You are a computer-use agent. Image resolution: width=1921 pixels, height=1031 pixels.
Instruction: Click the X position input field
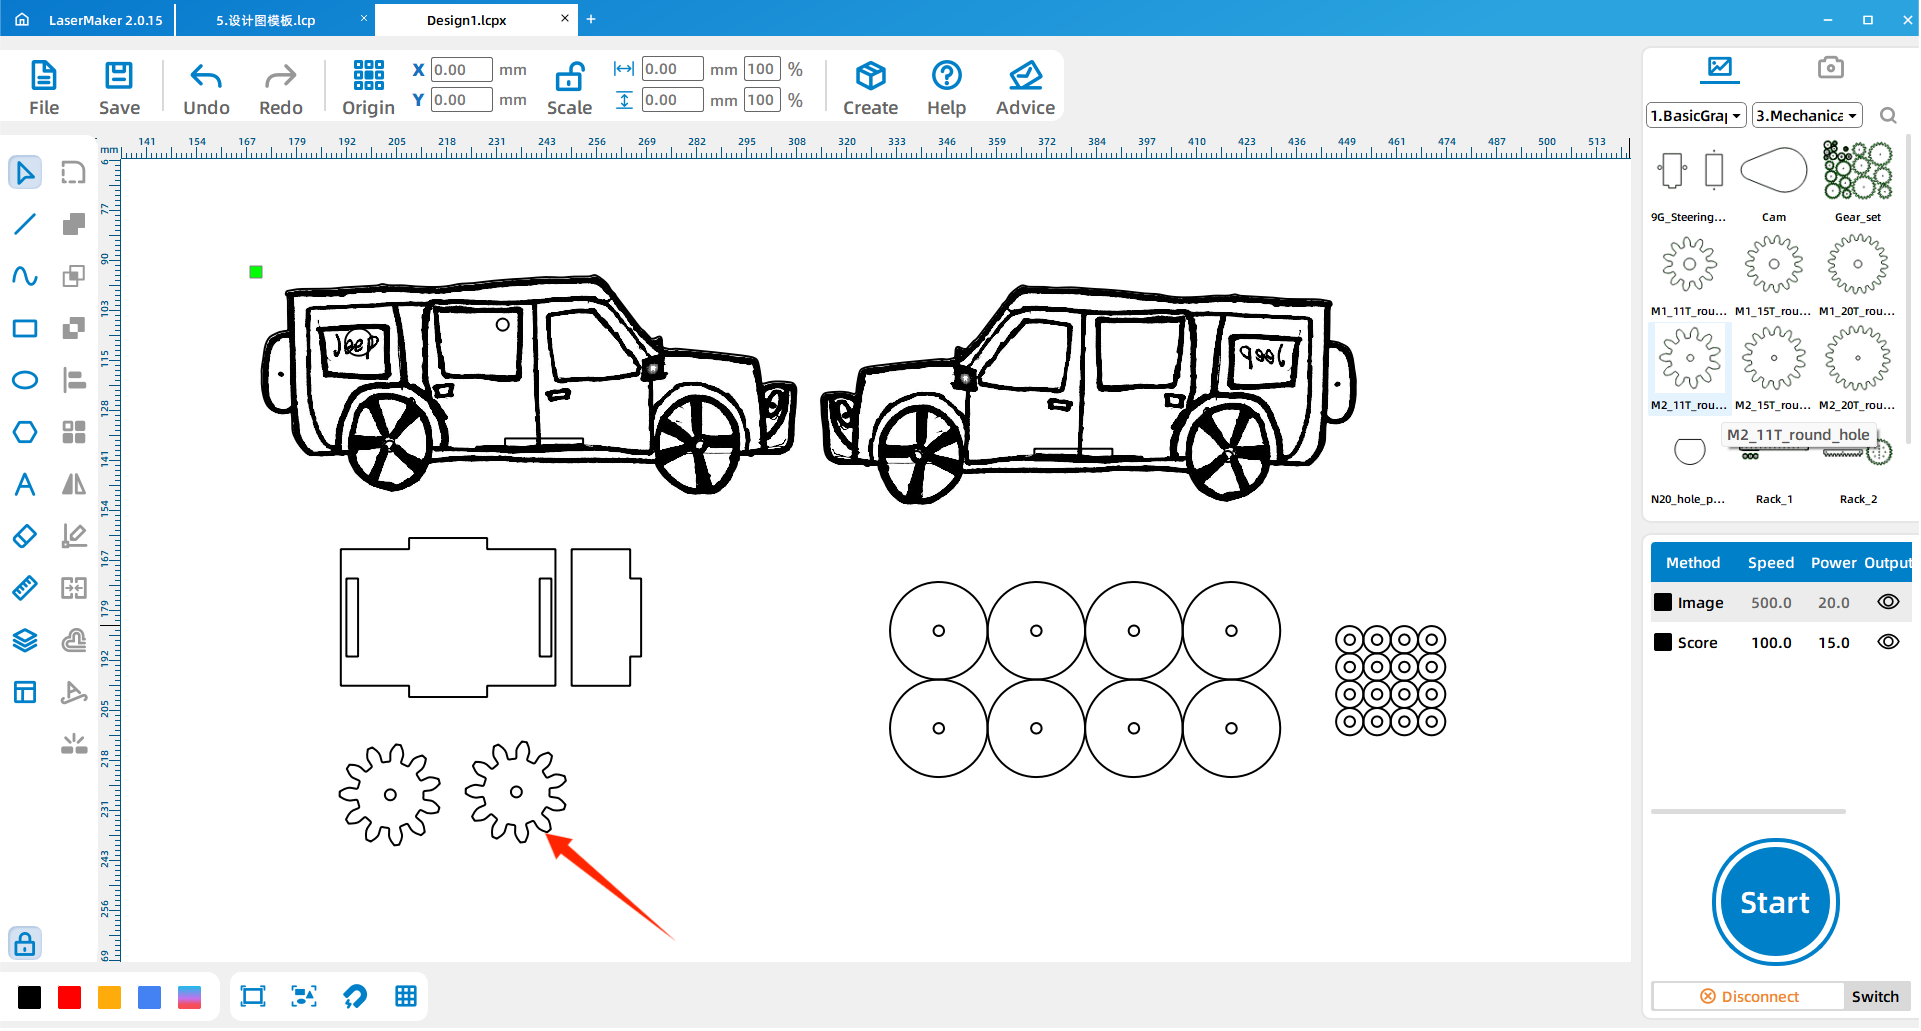coord(461,70)
